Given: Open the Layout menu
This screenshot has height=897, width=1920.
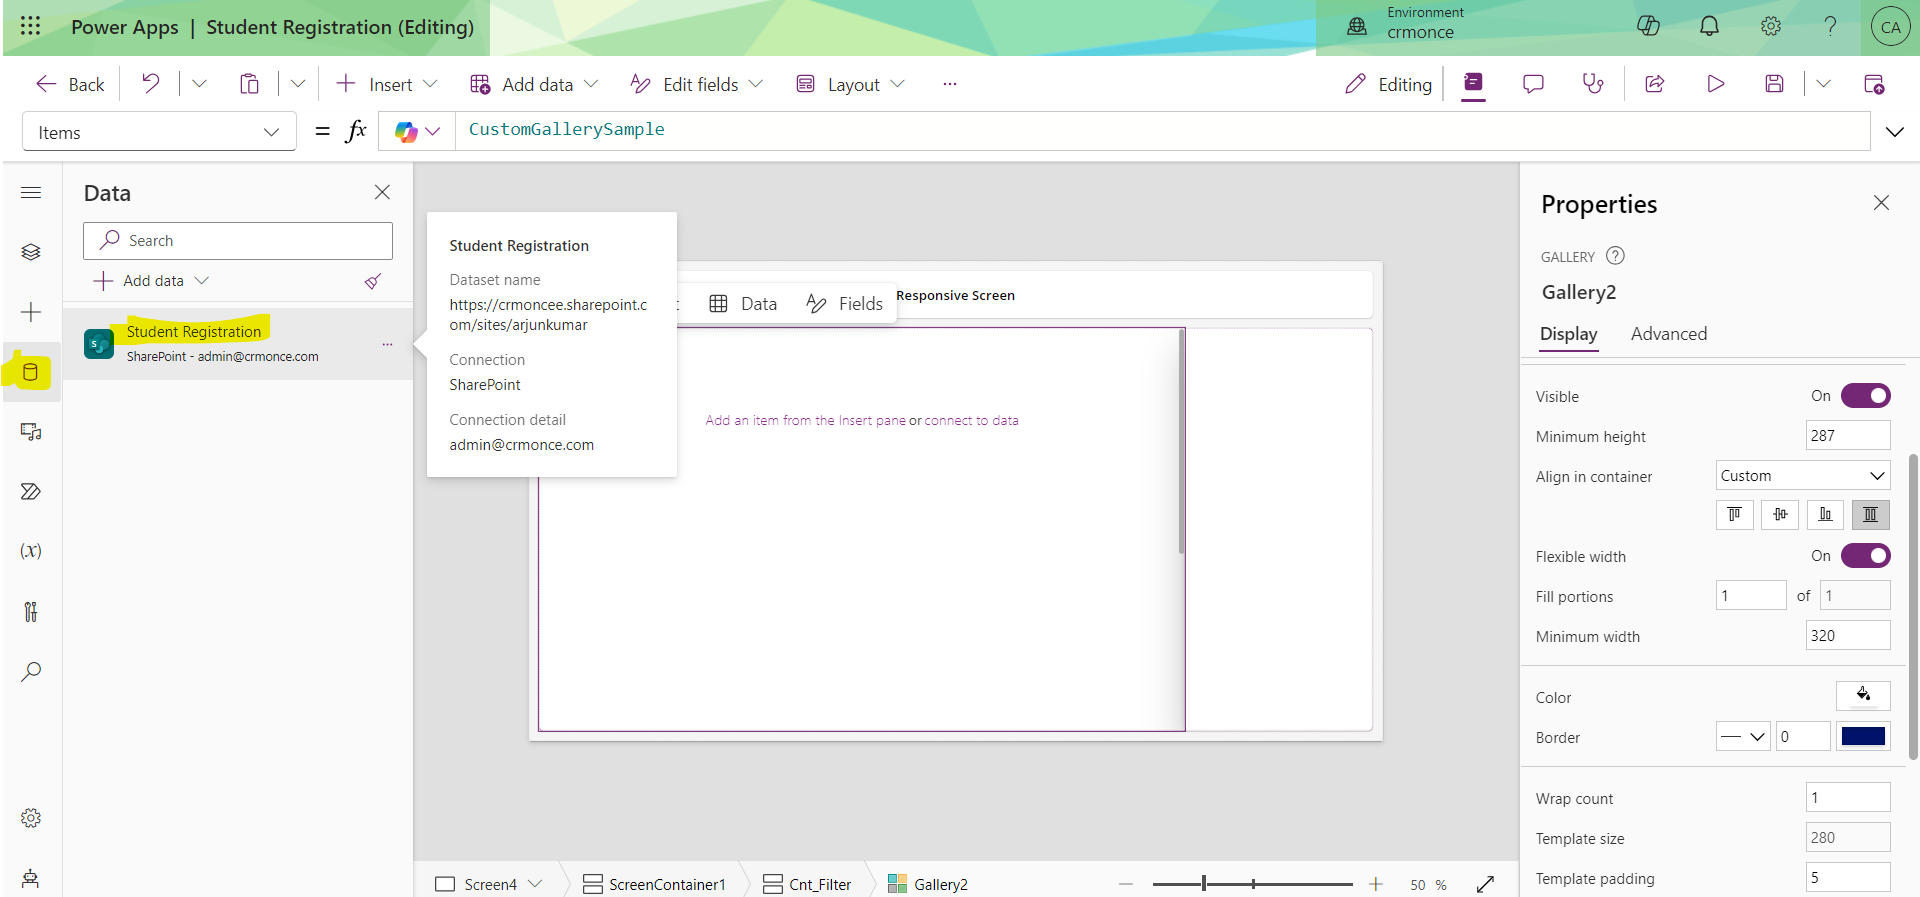Looking at the screenshot, I should click(850, 84).
